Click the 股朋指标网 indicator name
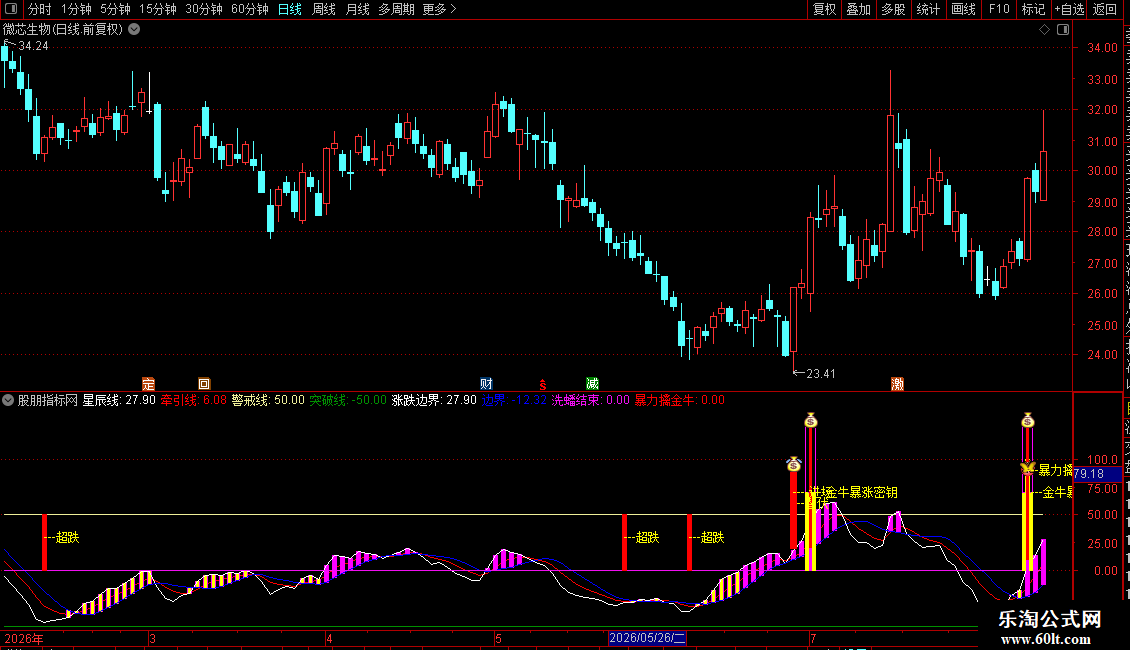This screenshot has width=1130, height=650. tap(48, 400)
